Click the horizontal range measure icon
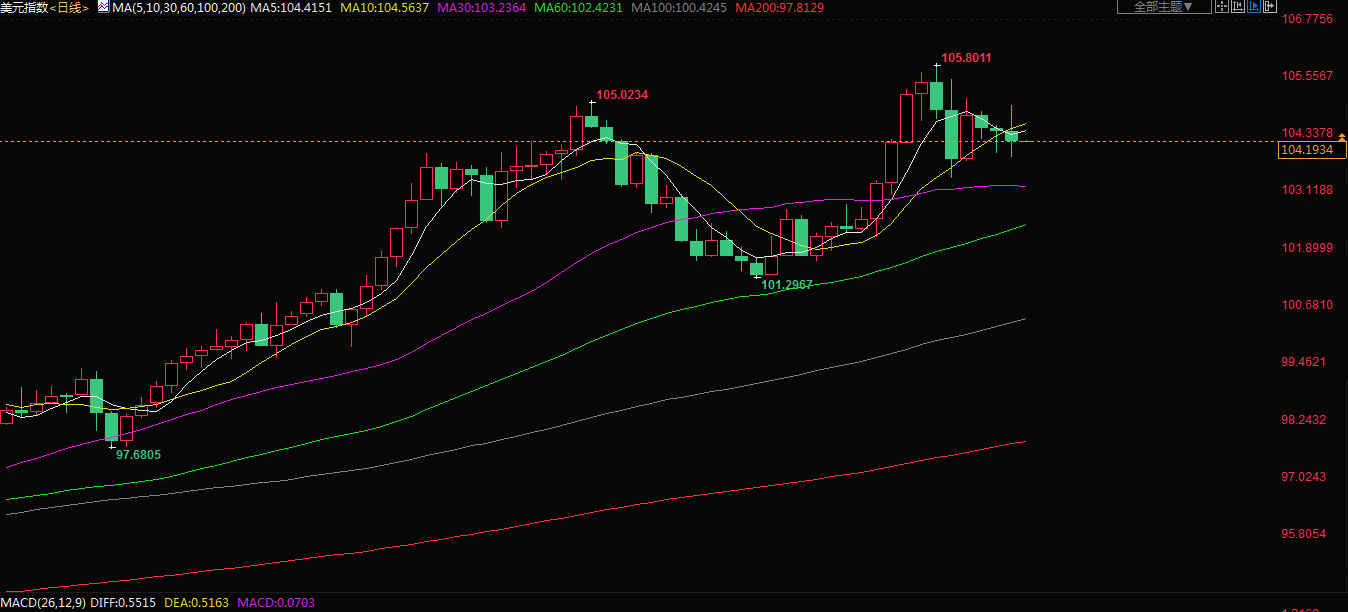Image resolution: width=1348 pixels, height=612 pixels. coord(1237,7)
